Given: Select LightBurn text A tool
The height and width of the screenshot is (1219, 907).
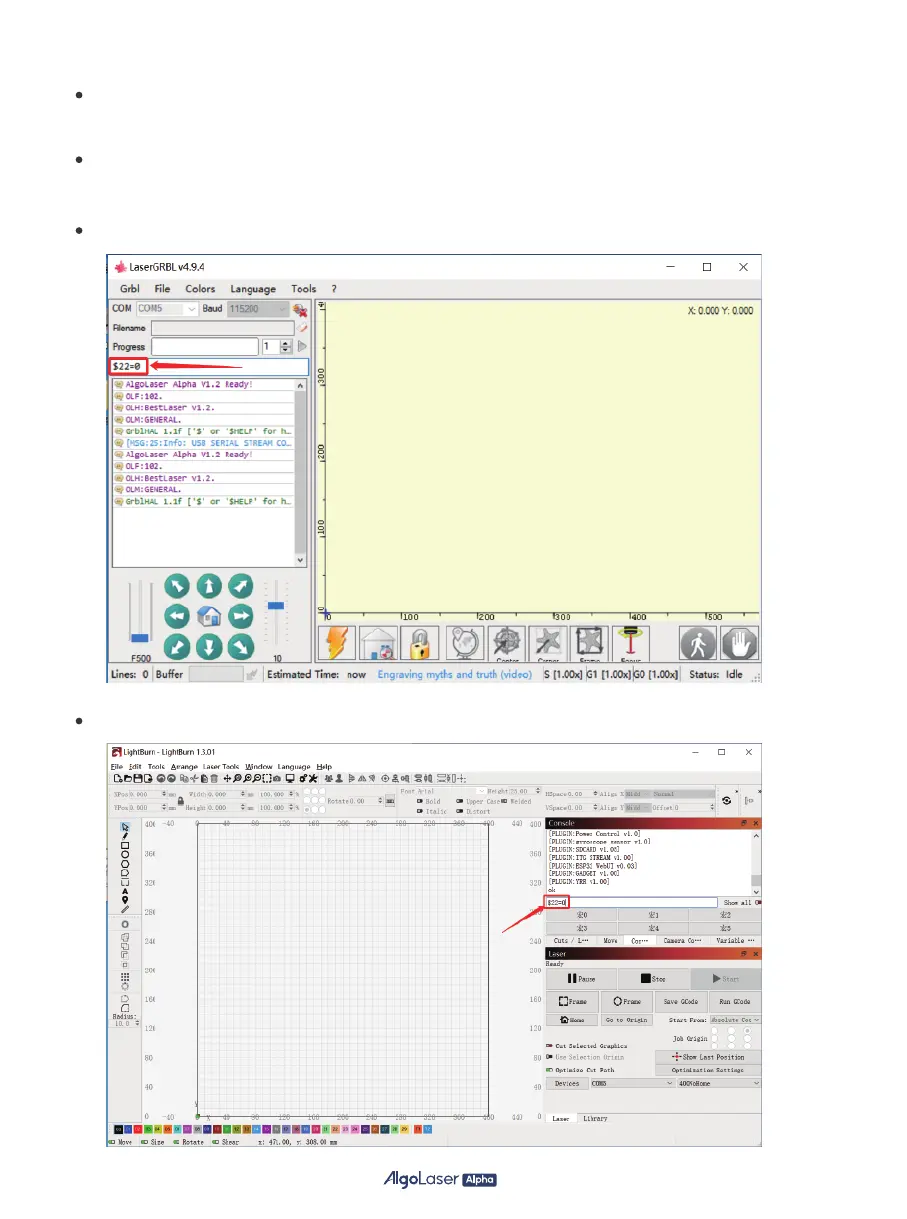Looking at the screenshot, I should click(125, 891).
